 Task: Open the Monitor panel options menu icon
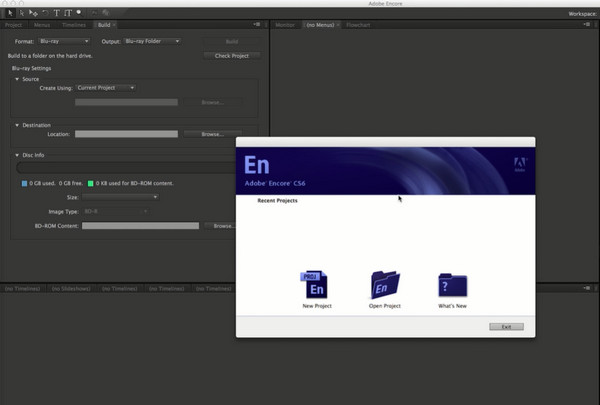point(587,24)
